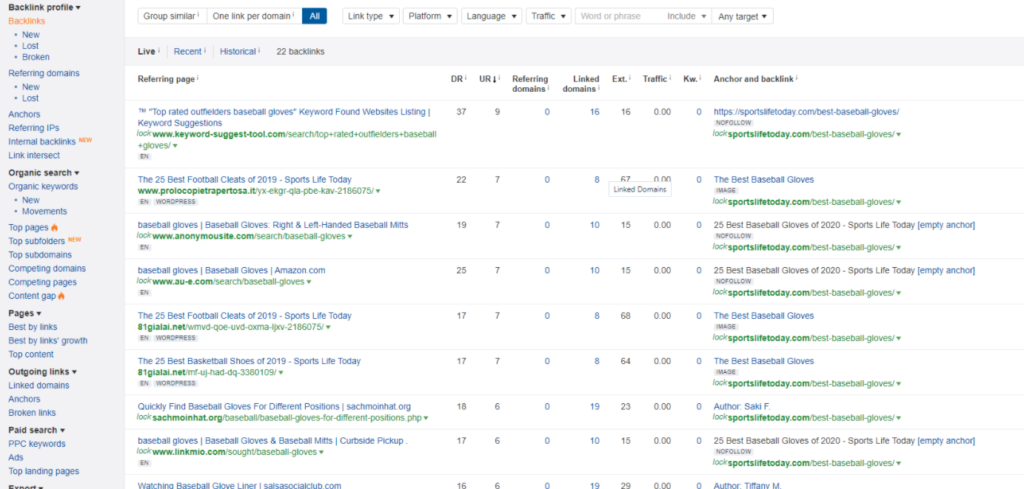
Task: Open the Language filter dropdown
Action: [x=492, y=16]
